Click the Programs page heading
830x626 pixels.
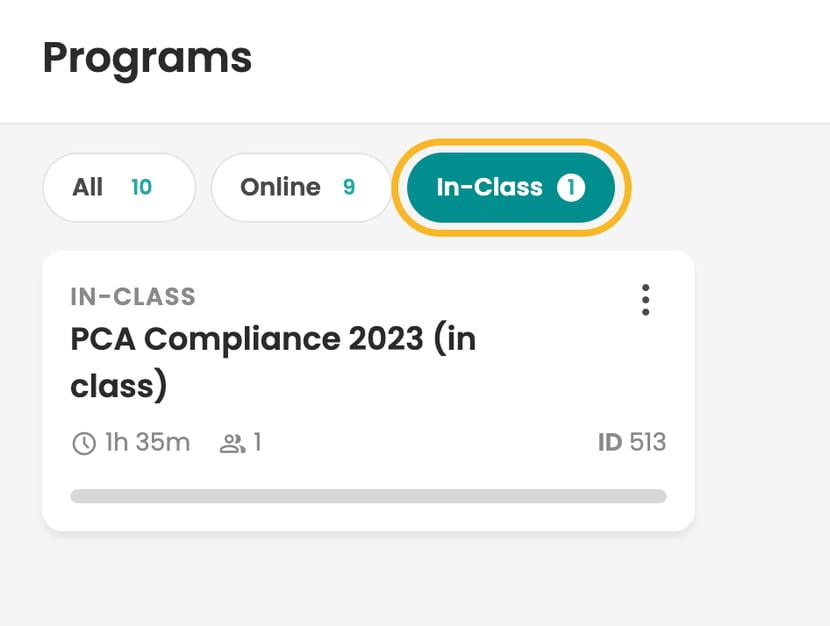click(147, 59)
